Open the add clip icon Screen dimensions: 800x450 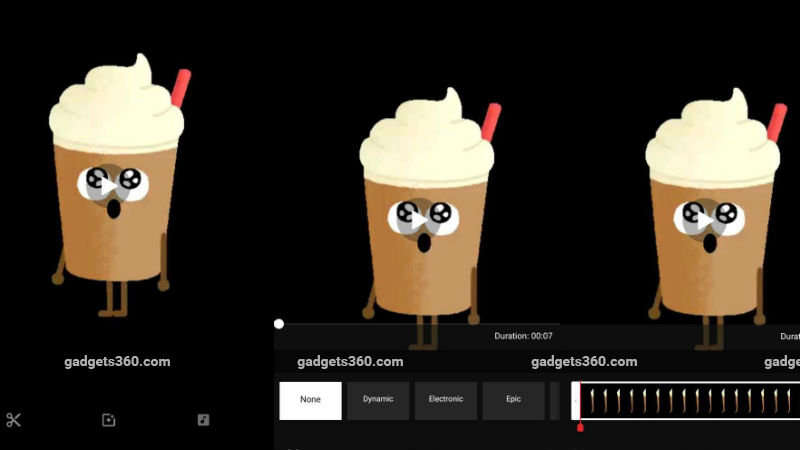[109, 420]
